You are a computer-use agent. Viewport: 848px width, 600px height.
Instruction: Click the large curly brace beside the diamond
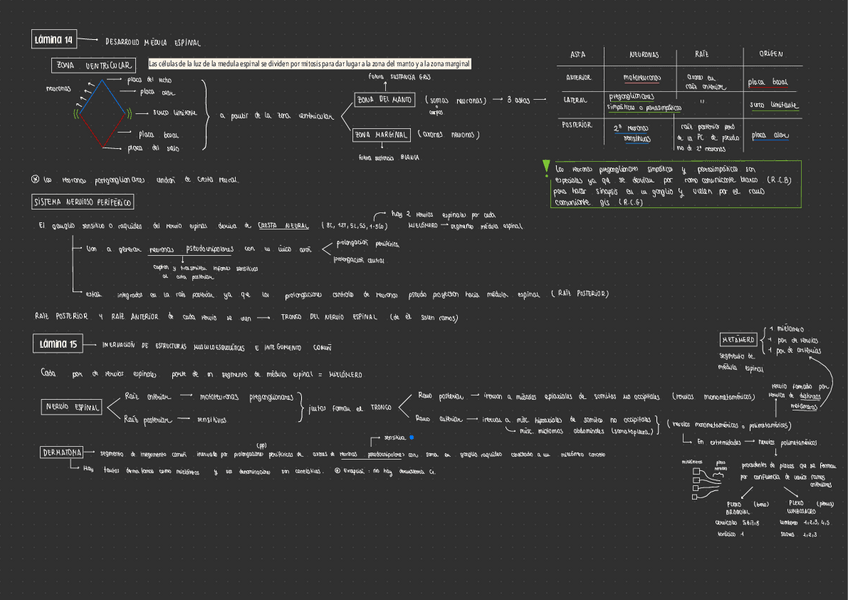(x=206, y=114)
